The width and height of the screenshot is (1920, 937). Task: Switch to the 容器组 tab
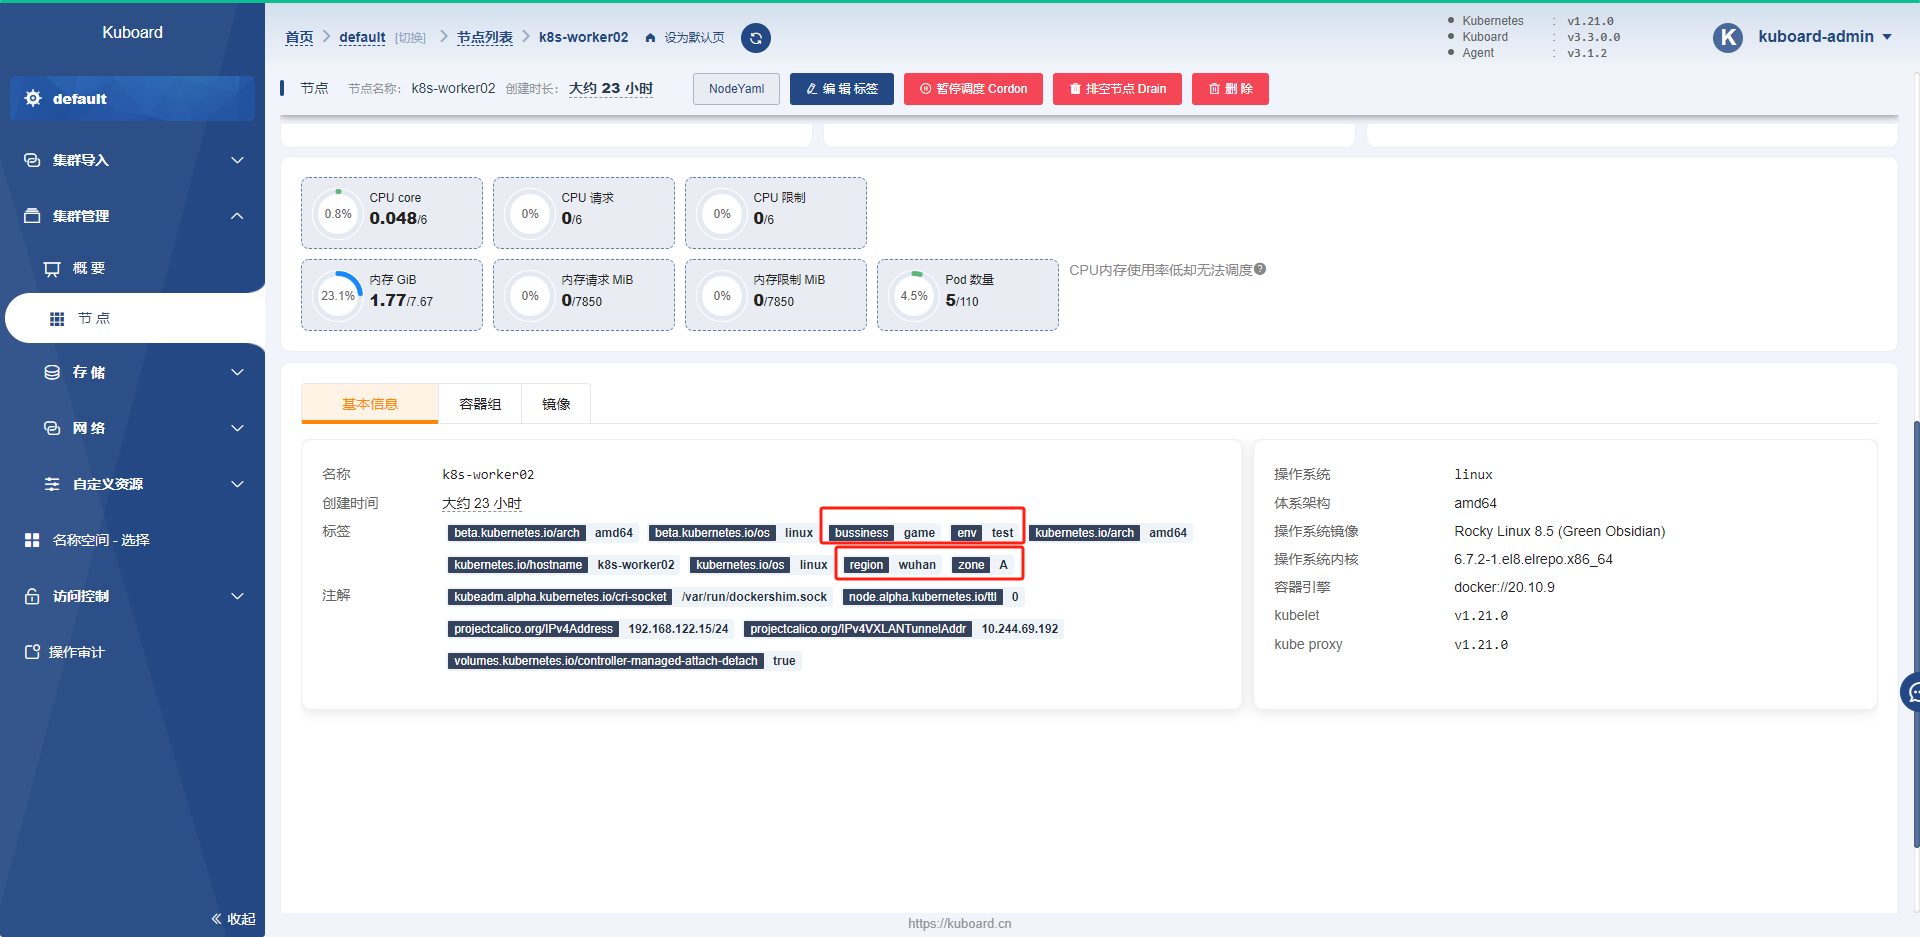[x=480, y=404]
